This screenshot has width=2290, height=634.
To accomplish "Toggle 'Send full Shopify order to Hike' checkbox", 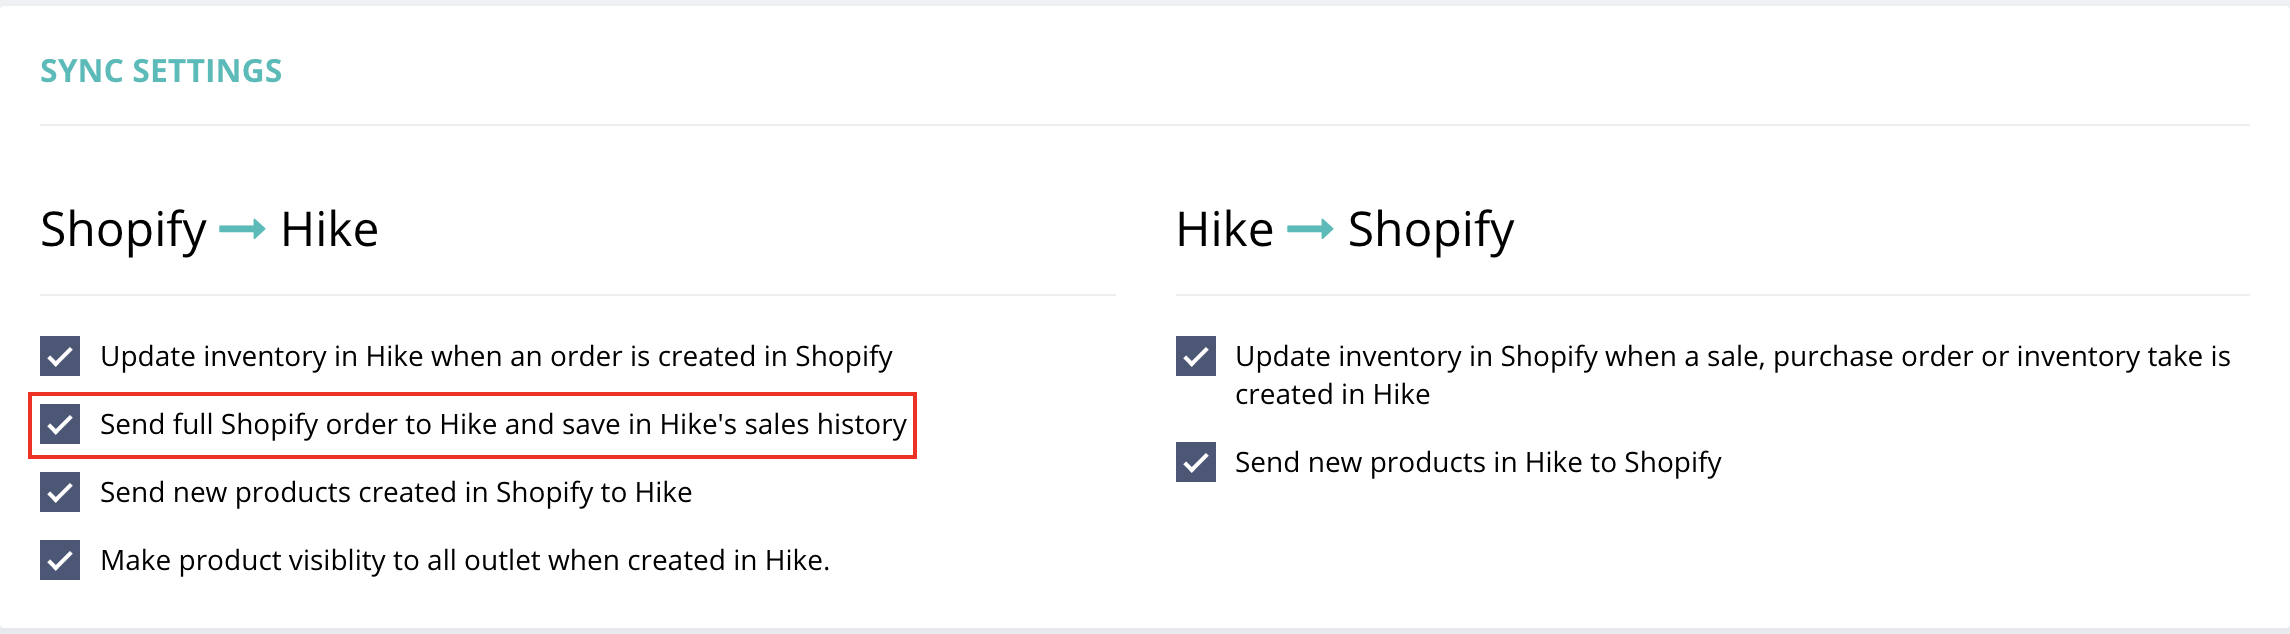I will pyautogui.click(x=60, y=424).
